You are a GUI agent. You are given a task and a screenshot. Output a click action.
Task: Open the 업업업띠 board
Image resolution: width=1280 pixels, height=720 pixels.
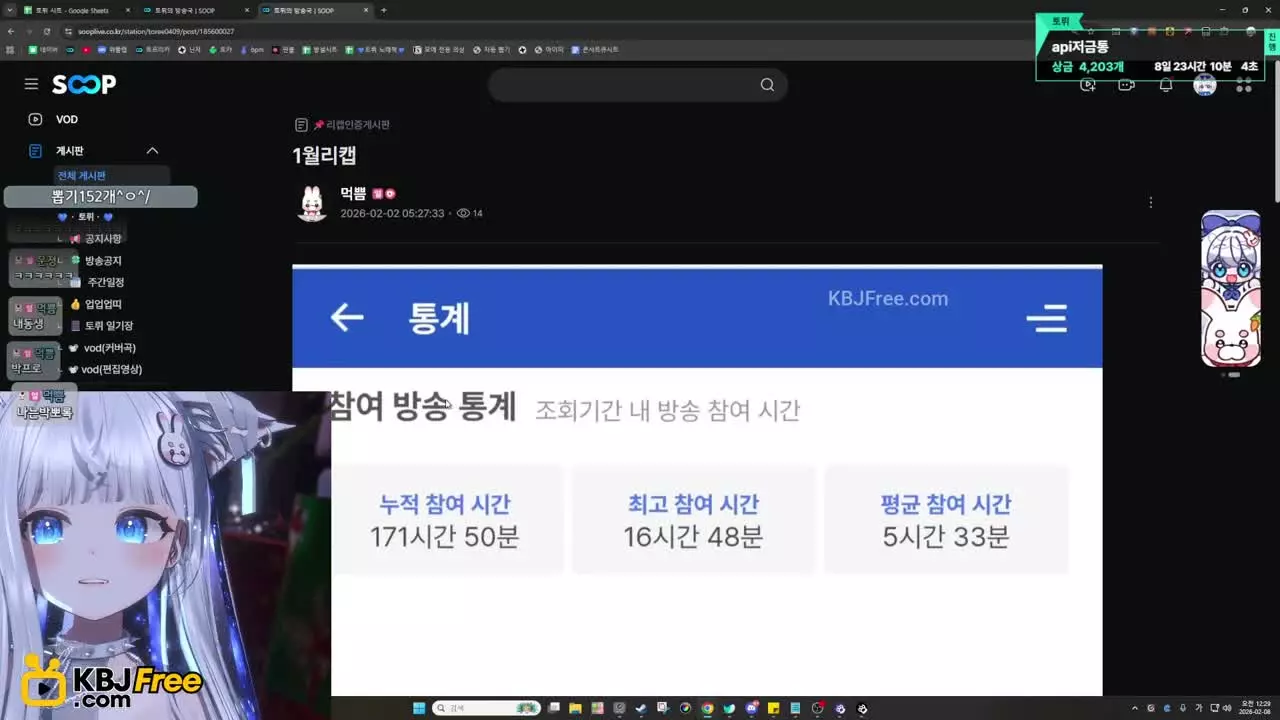[x=103, y=304]
